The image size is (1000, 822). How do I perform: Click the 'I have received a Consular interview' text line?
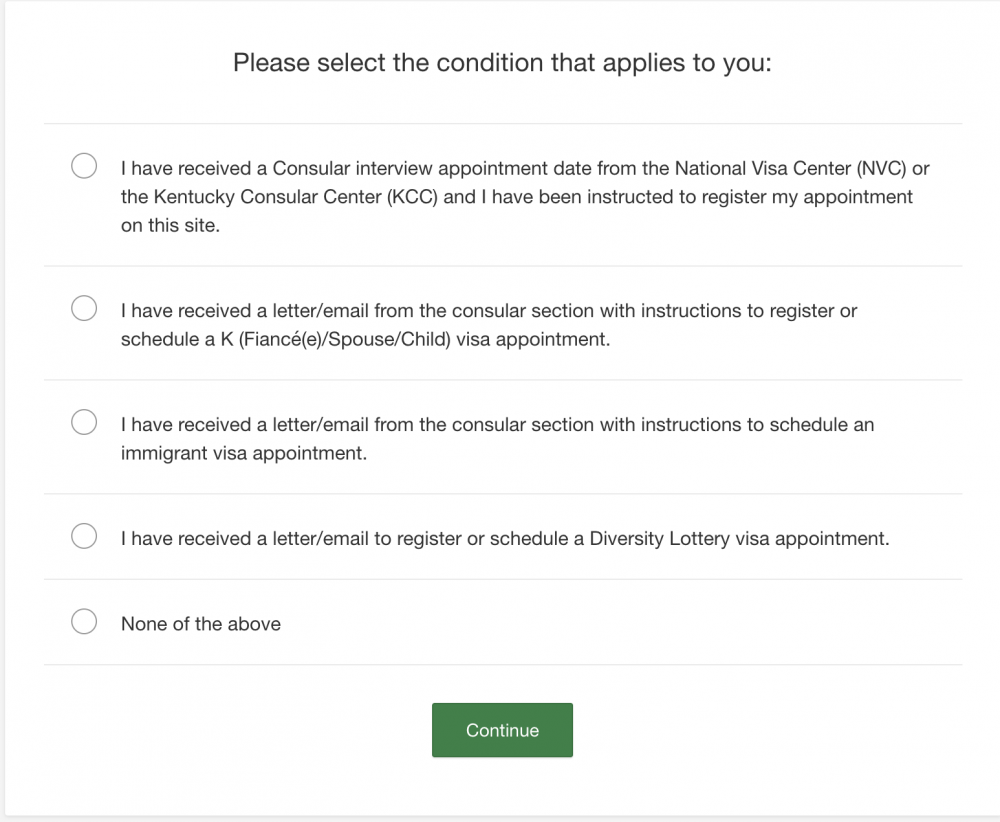point(525,168)
